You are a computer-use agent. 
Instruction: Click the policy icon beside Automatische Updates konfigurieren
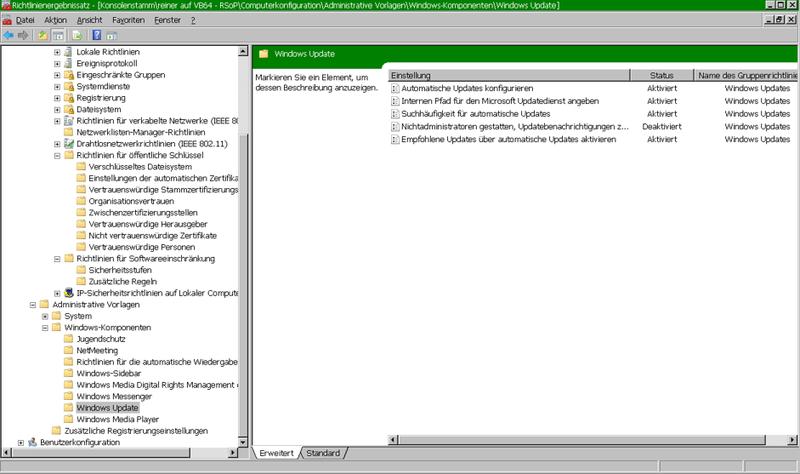tap(395, 88)
